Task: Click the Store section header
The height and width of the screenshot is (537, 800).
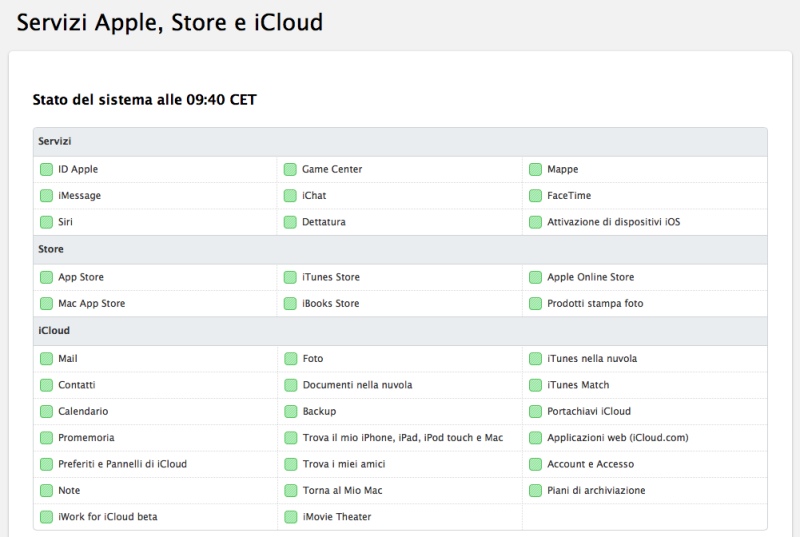Action: (x=401, y=249)
